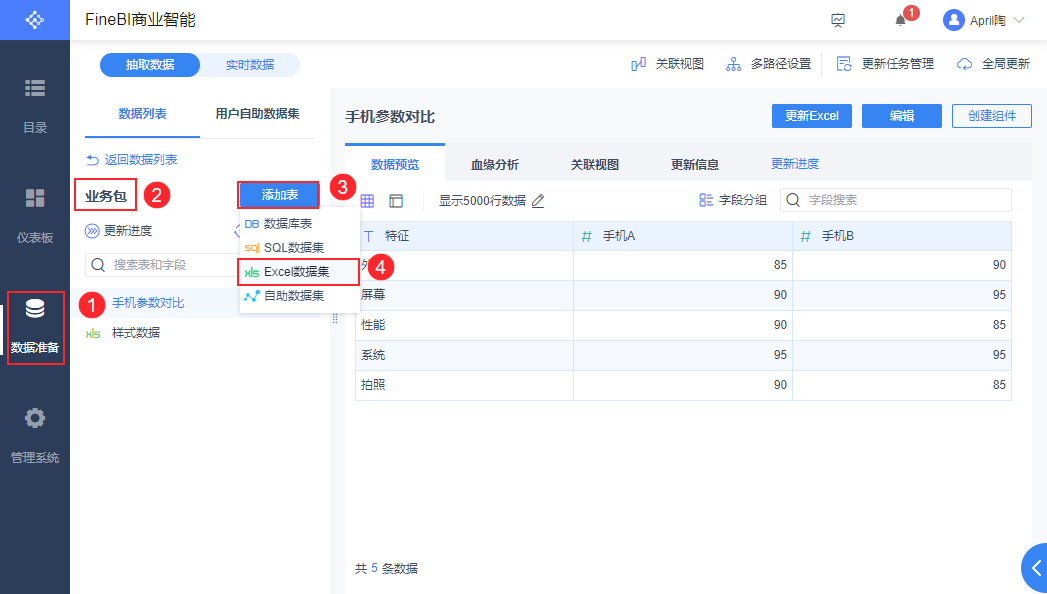The width and height of the screenshot is (1047, 594).
Task: Click the presentation screen icon in header
Action: [838, 20]
